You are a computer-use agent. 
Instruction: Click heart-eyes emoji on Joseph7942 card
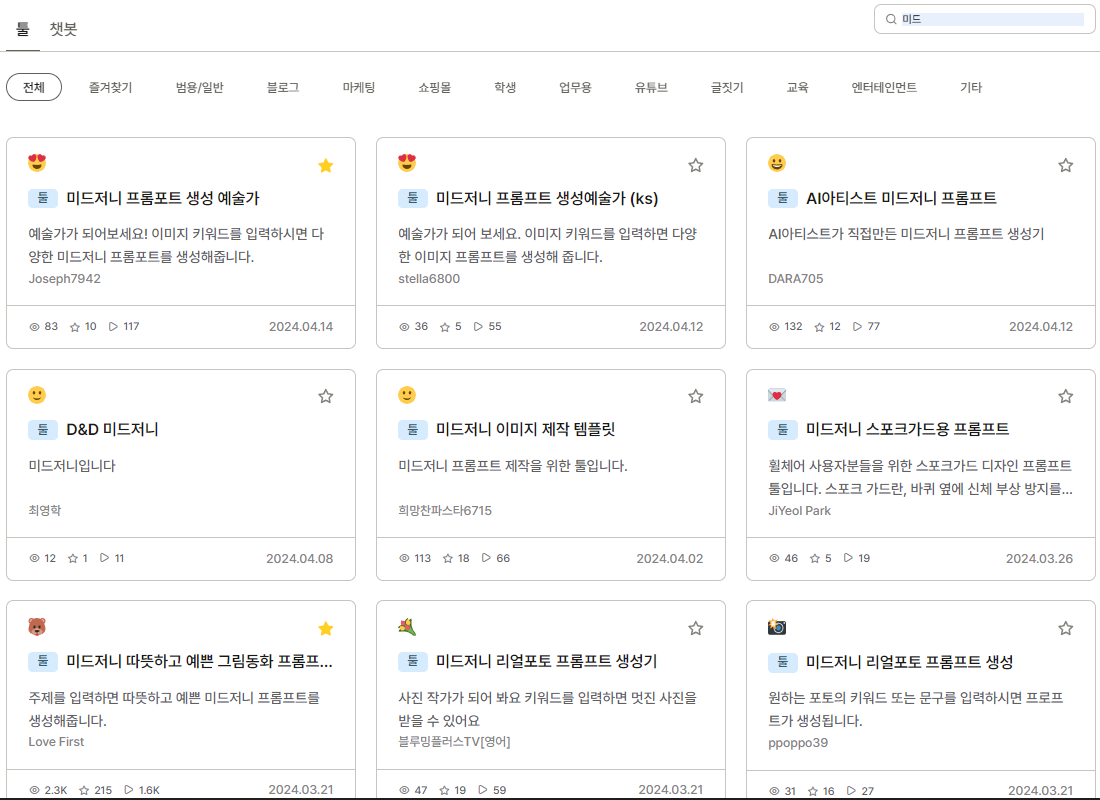pos(37,163)
